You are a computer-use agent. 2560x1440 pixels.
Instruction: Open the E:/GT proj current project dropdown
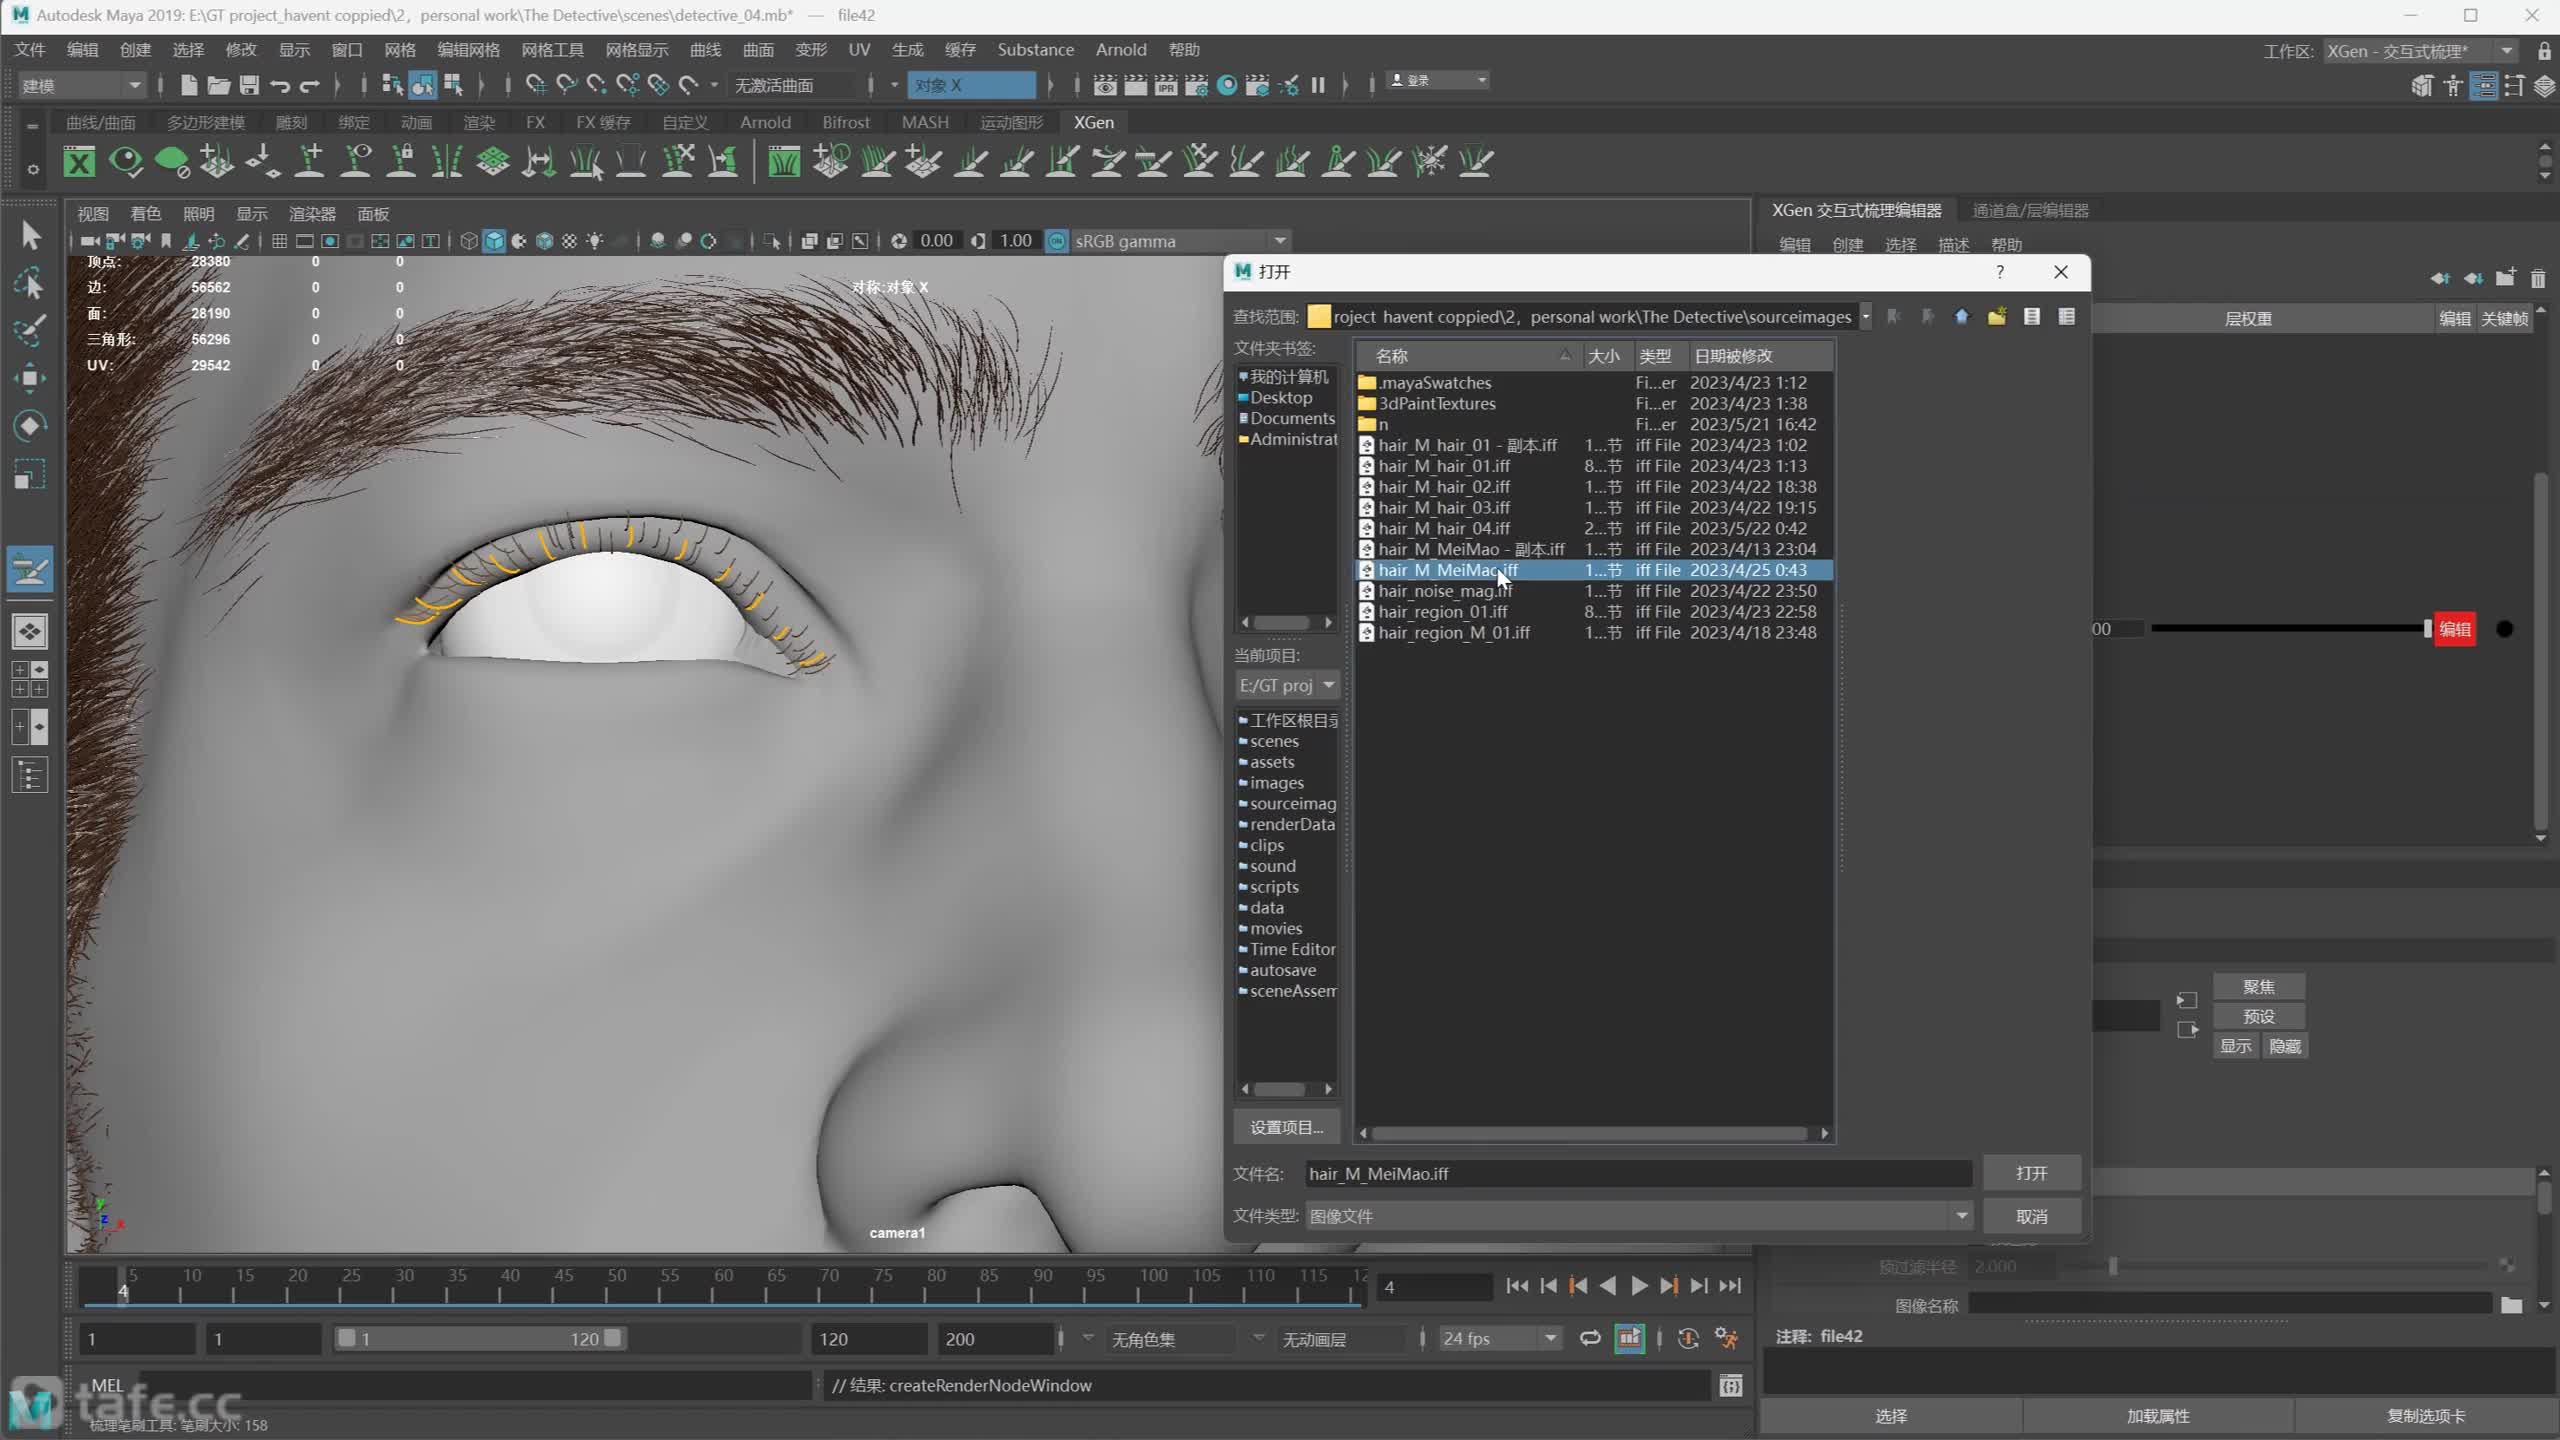[1286, 685]
